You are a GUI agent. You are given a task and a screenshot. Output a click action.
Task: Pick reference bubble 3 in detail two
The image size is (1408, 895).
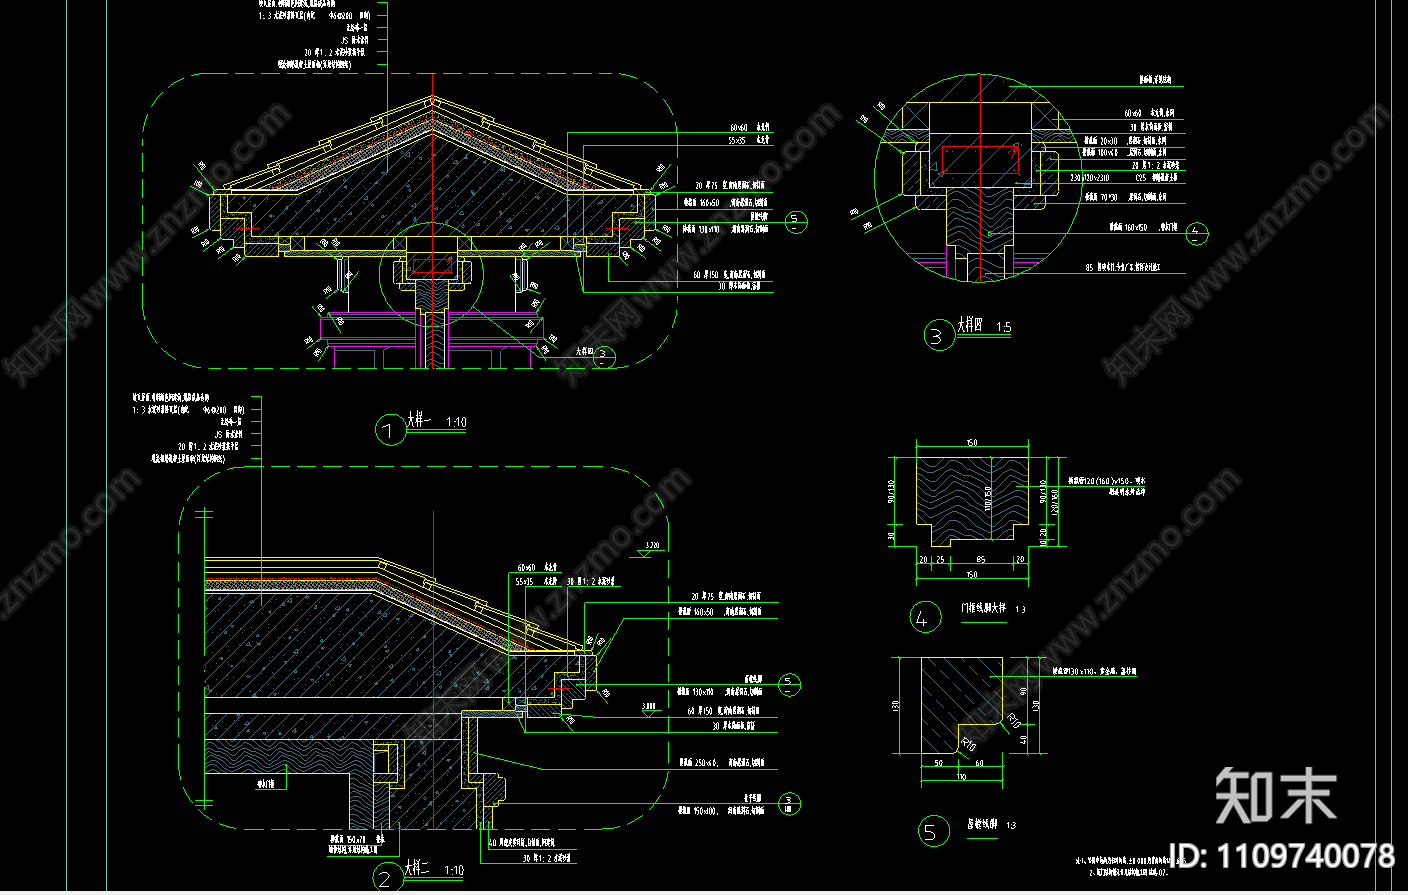(789, 802)
